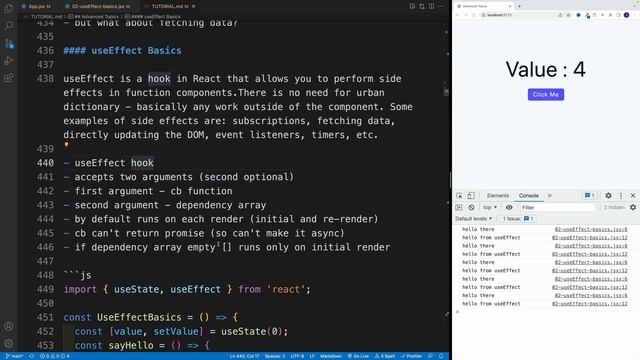Open the Source Control icon in activity bar
Viewport: 640px width, 360px height.
(9, 43)
